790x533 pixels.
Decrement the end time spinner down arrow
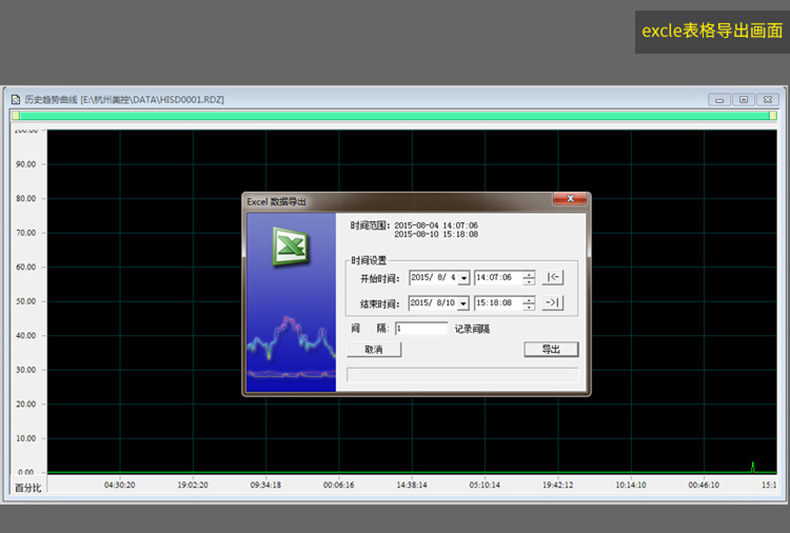(x=529, y=307)
